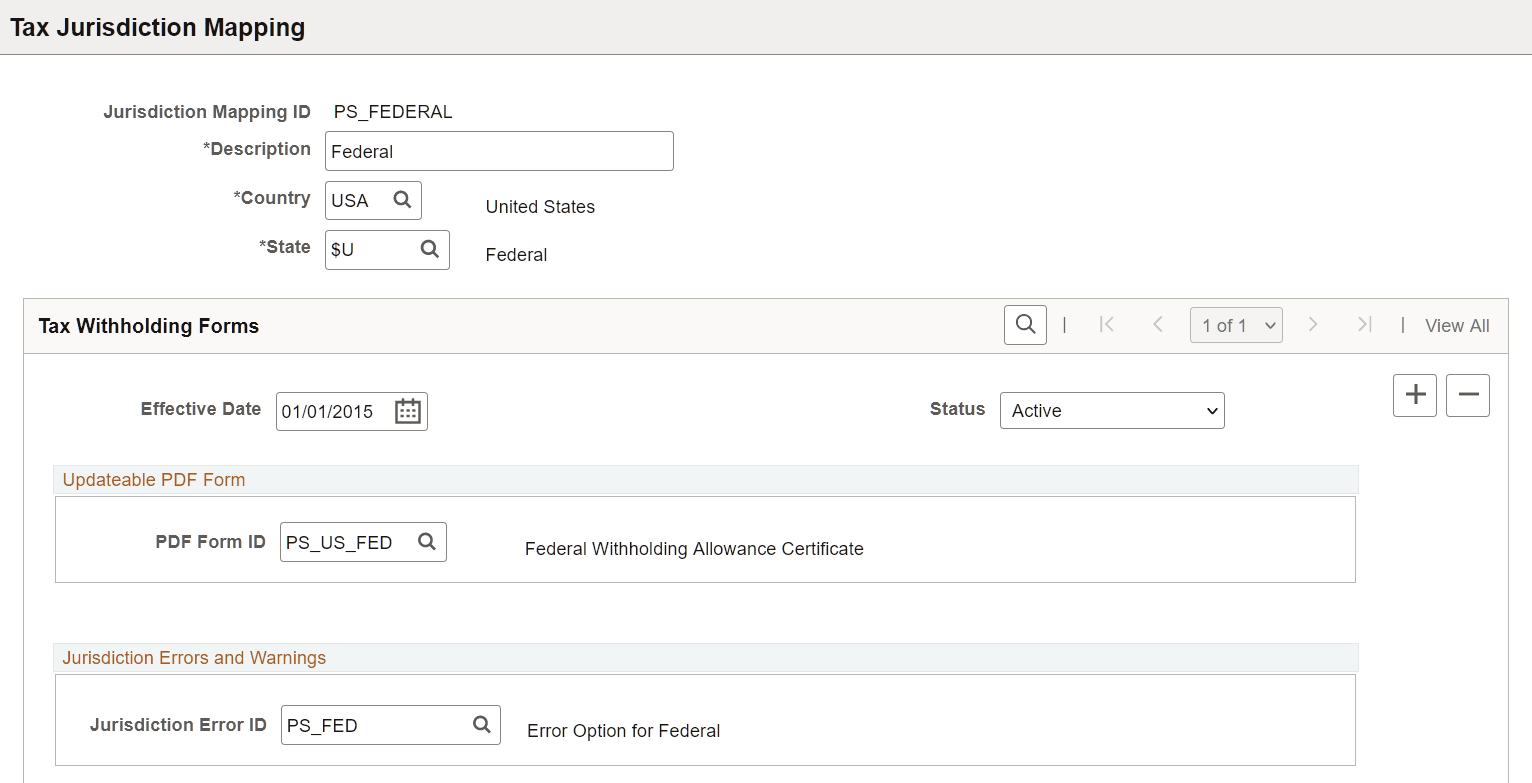
Task: Focus the Country input field
Action: pyautogui.click(x=356, y=200)
